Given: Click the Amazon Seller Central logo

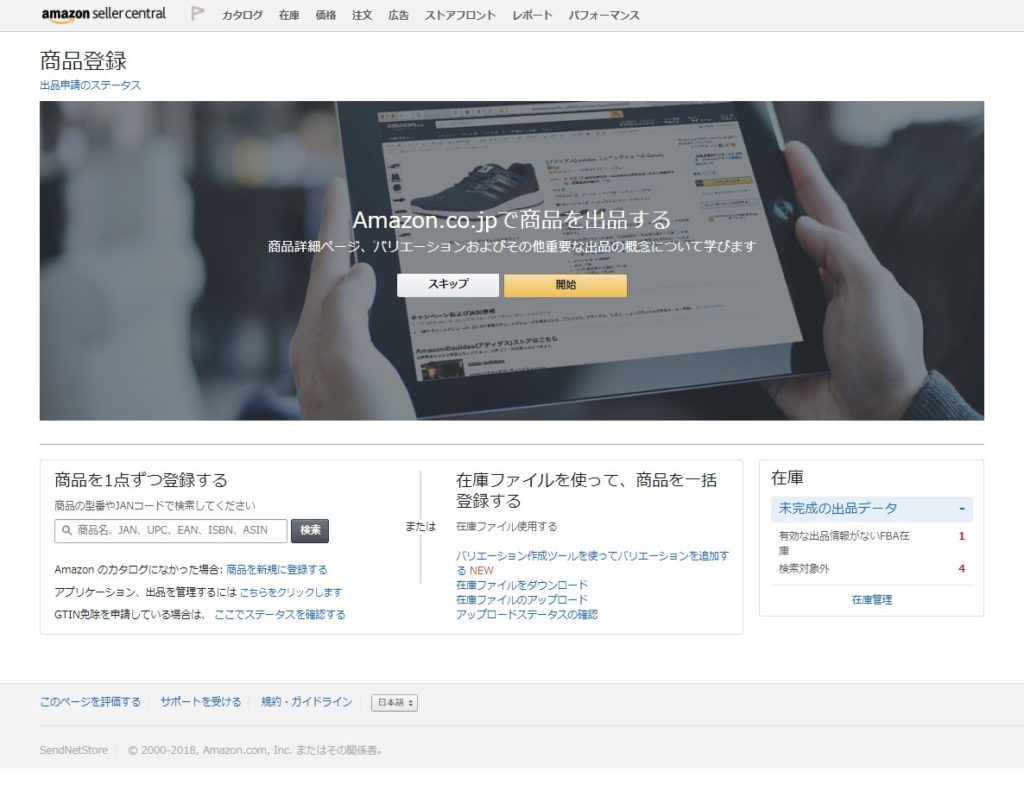Looking at the screenshot, I should 103,14.
